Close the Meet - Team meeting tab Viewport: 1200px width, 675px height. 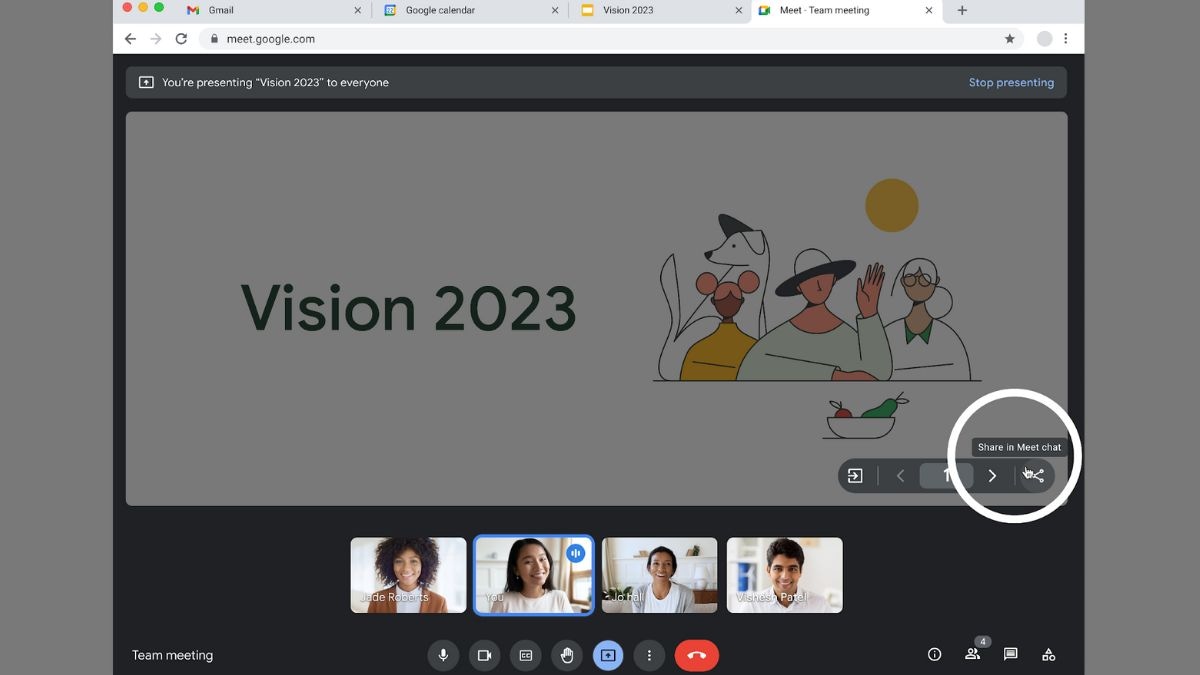click(929, 10)
